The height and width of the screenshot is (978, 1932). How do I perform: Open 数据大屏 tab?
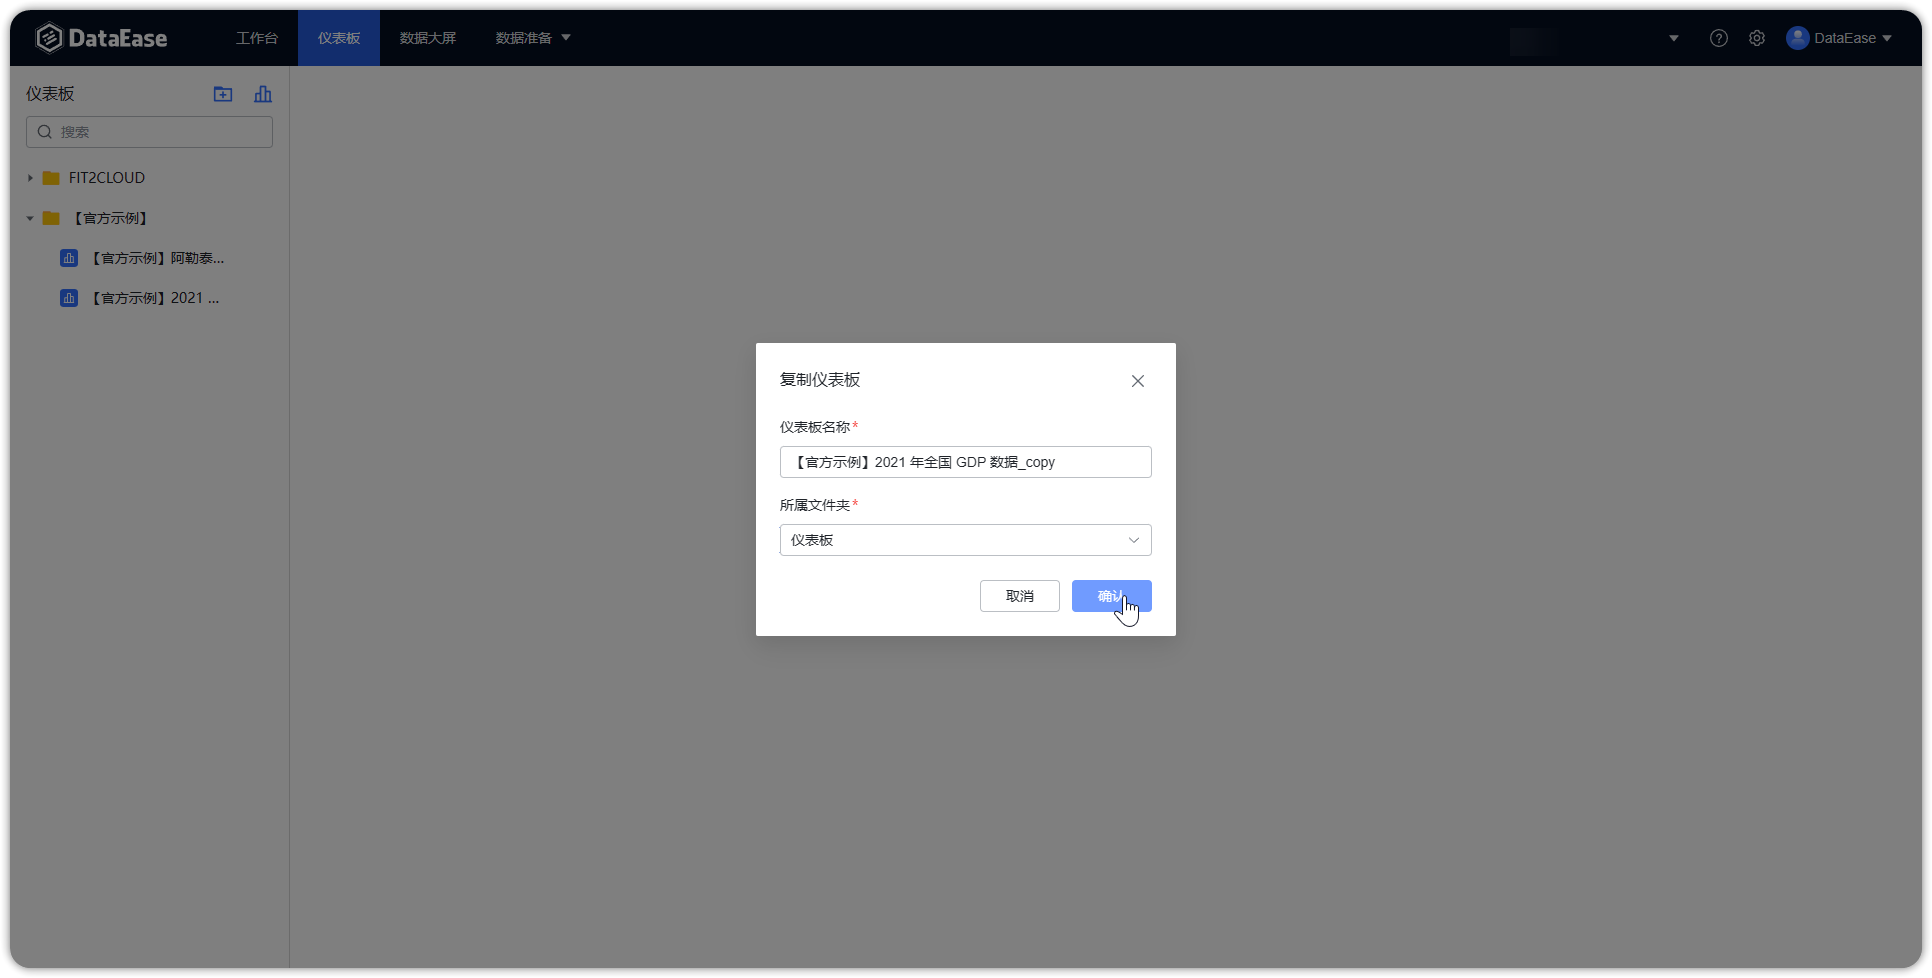click(x=428, y=38)
